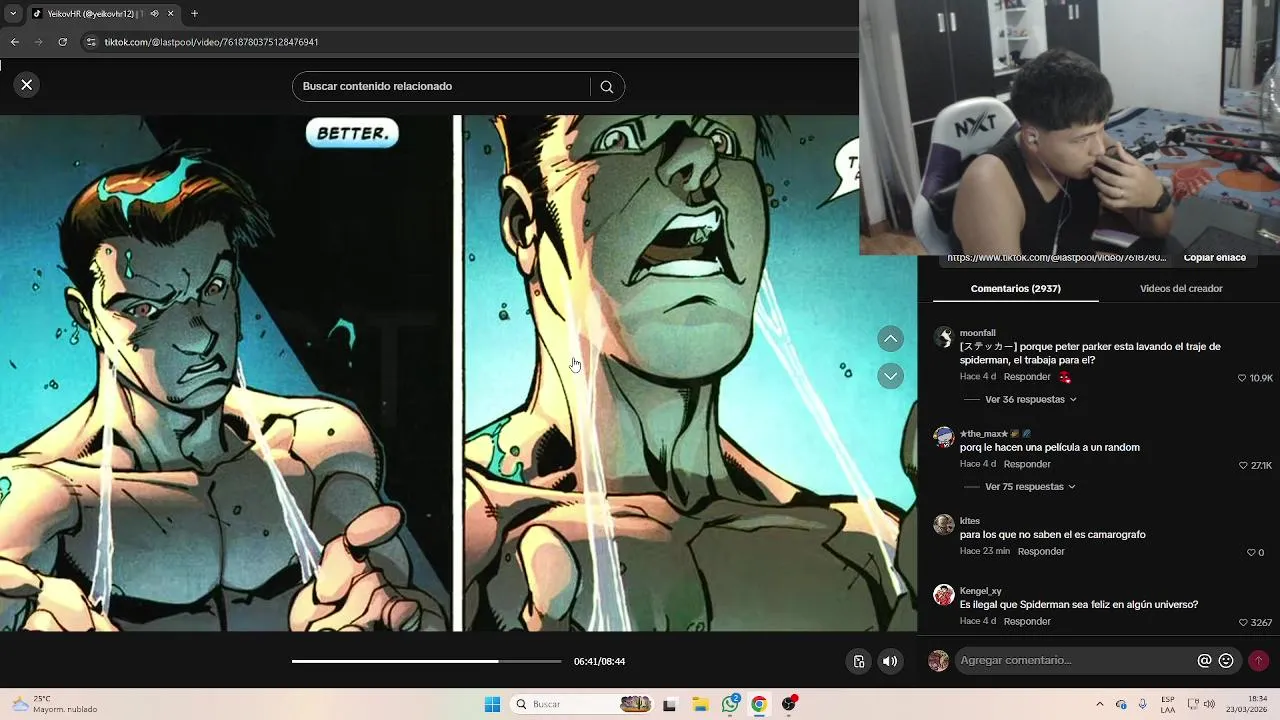Open File Explorer from taskbar
1280x720 pixels.
click(700, 705)
